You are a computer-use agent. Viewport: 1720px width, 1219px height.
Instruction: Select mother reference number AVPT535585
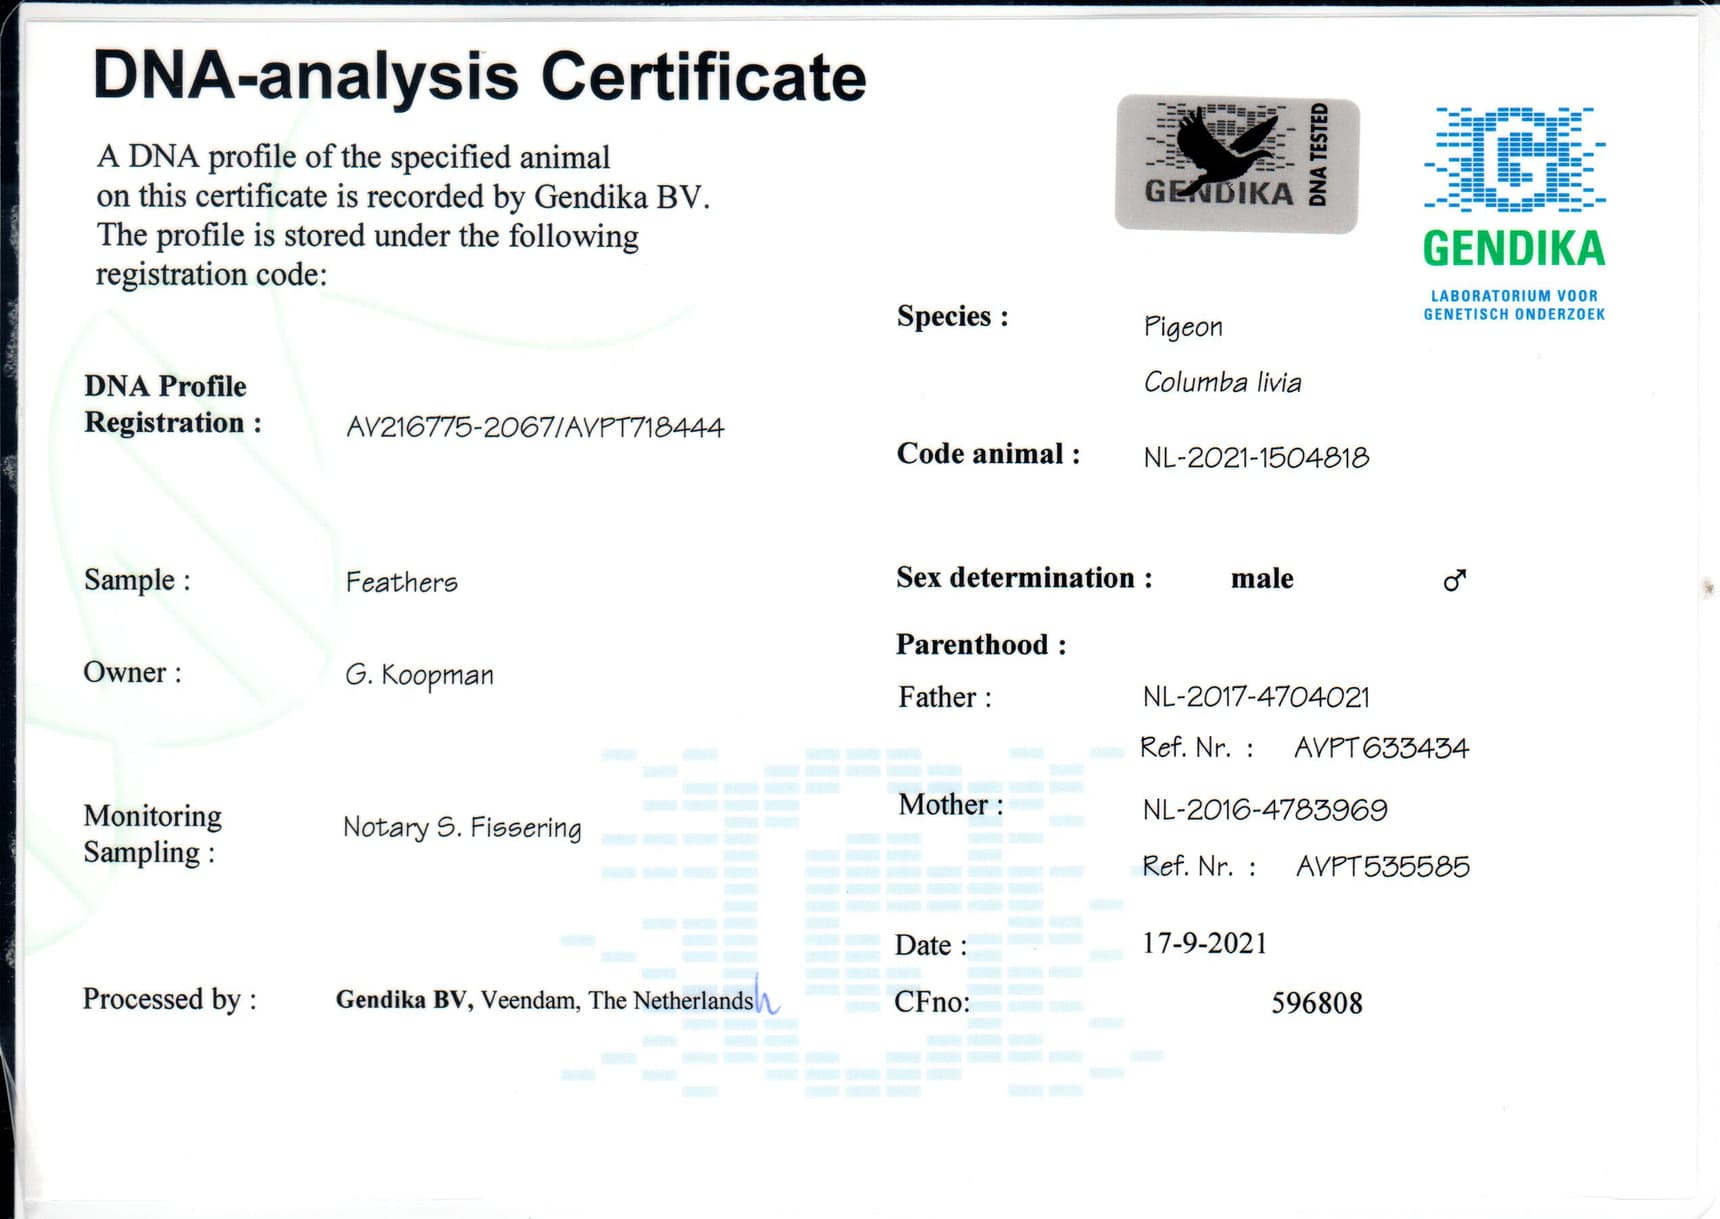click(x=1382, y=866)
